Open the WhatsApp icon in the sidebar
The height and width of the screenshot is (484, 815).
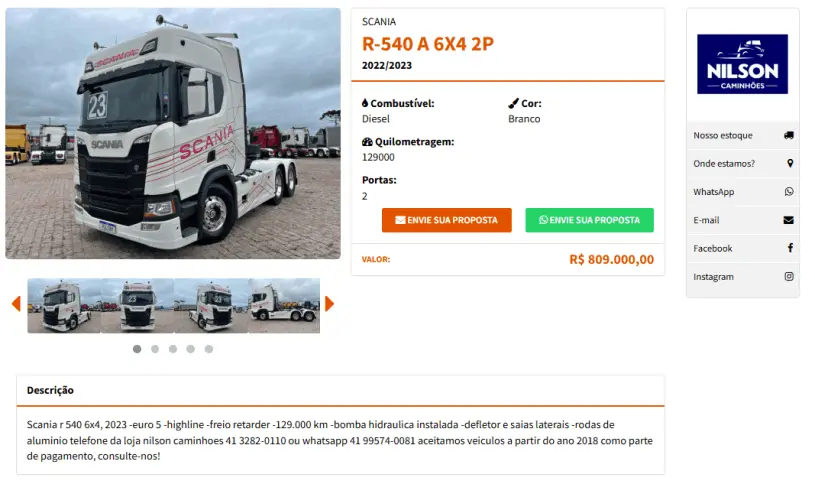pos(789,192)
